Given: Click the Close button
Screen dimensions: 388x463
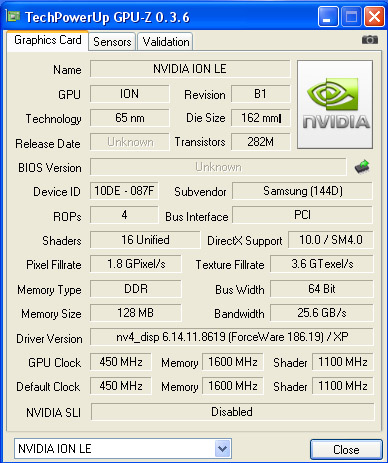Looking at the screenshot, I should (346, 450).
